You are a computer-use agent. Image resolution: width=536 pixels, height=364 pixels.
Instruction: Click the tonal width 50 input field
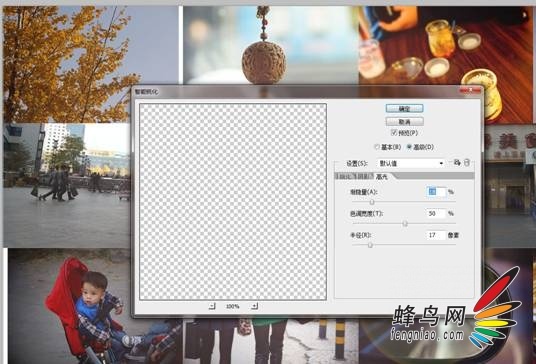coord(436,213)
